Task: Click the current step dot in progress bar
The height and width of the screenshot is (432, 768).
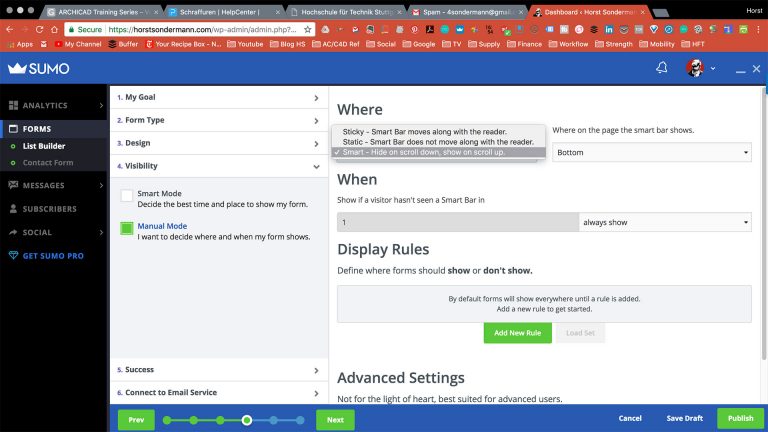Action: point(246,420)
